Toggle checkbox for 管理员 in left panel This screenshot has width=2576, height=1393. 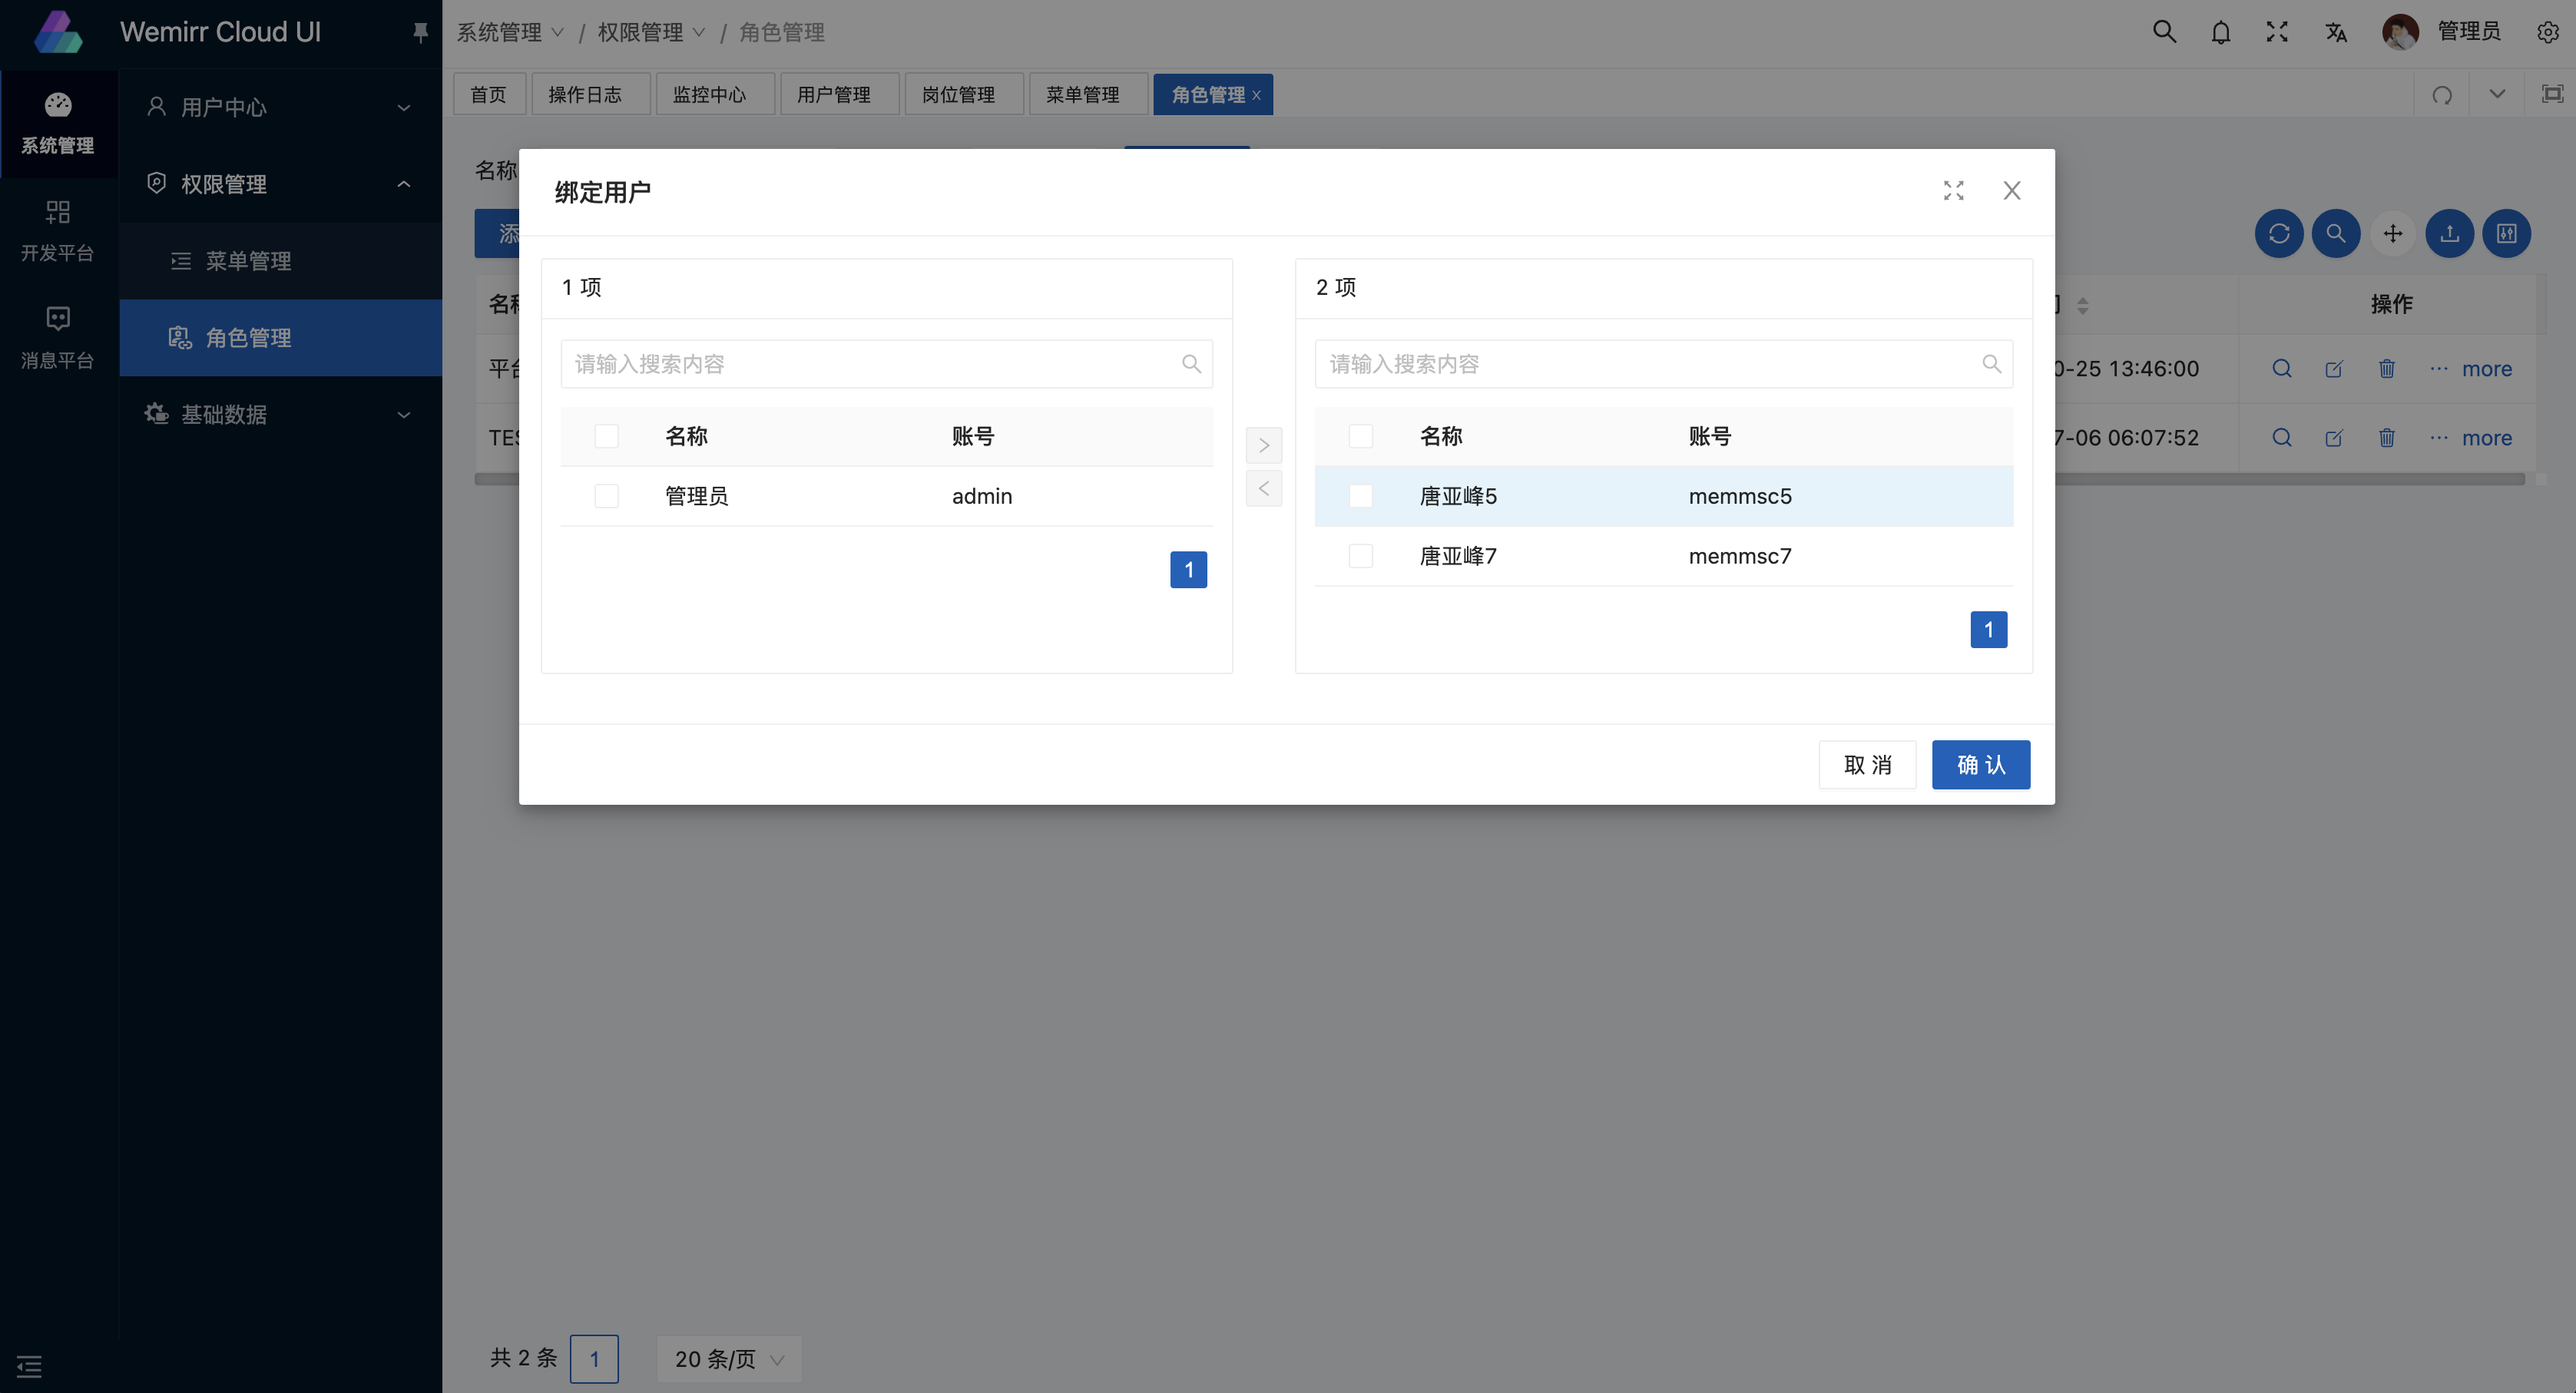coord(607,496)
